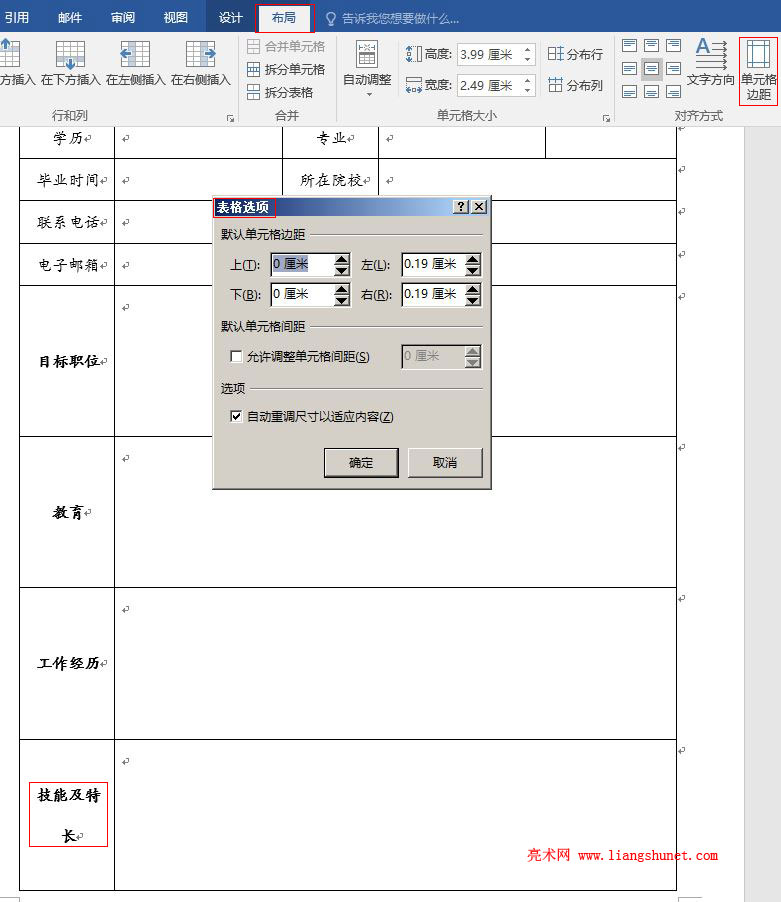781x902 pixels.
Task: Switch to the Layout (布局) tab
Action: 284,18
